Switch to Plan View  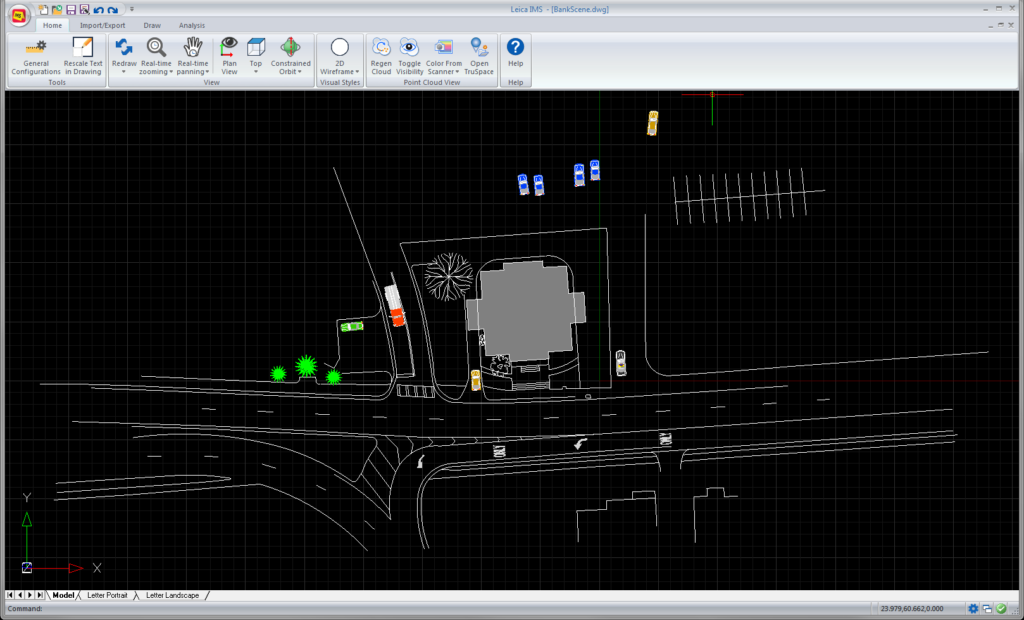229,56
